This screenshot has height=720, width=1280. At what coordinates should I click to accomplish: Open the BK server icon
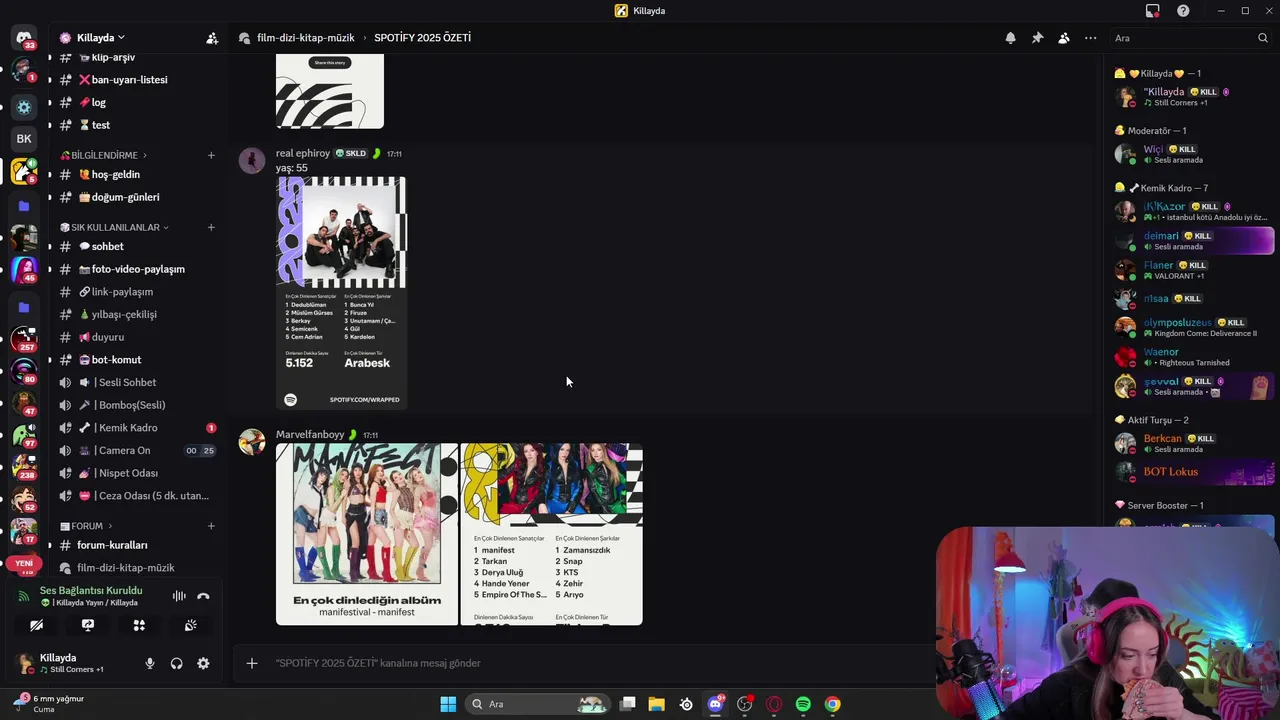click(24, 139)
